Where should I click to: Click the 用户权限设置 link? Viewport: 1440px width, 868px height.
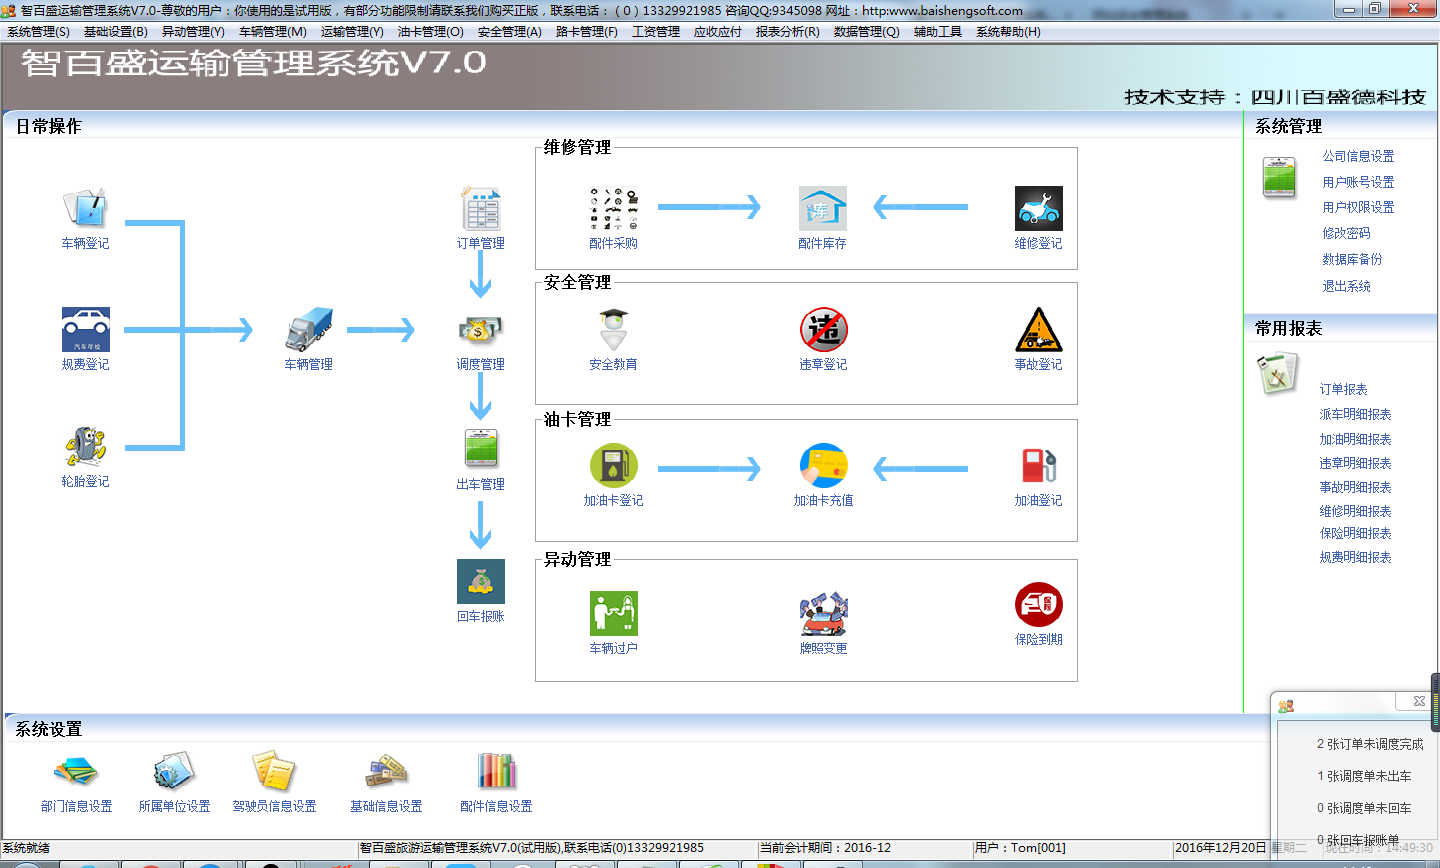(x=1358, y=207)
